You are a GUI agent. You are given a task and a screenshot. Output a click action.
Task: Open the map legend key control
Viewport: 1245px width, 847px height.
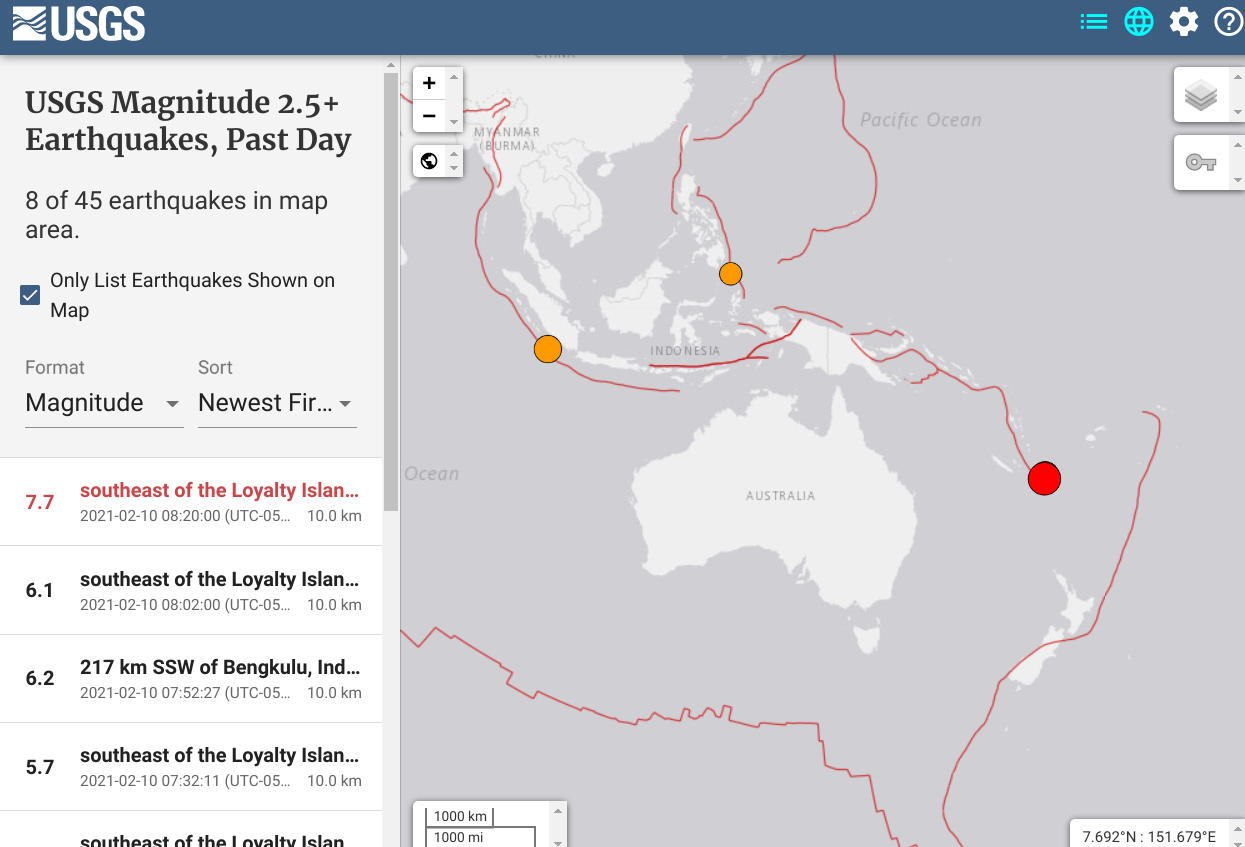[1201, 162]
